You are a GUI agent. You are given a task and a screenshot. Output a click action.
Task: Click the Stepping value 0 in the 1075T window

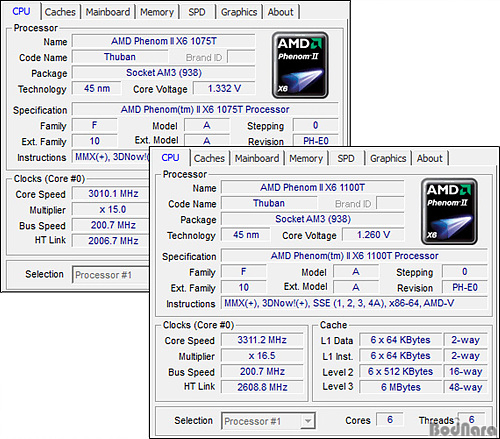[316, 125]
